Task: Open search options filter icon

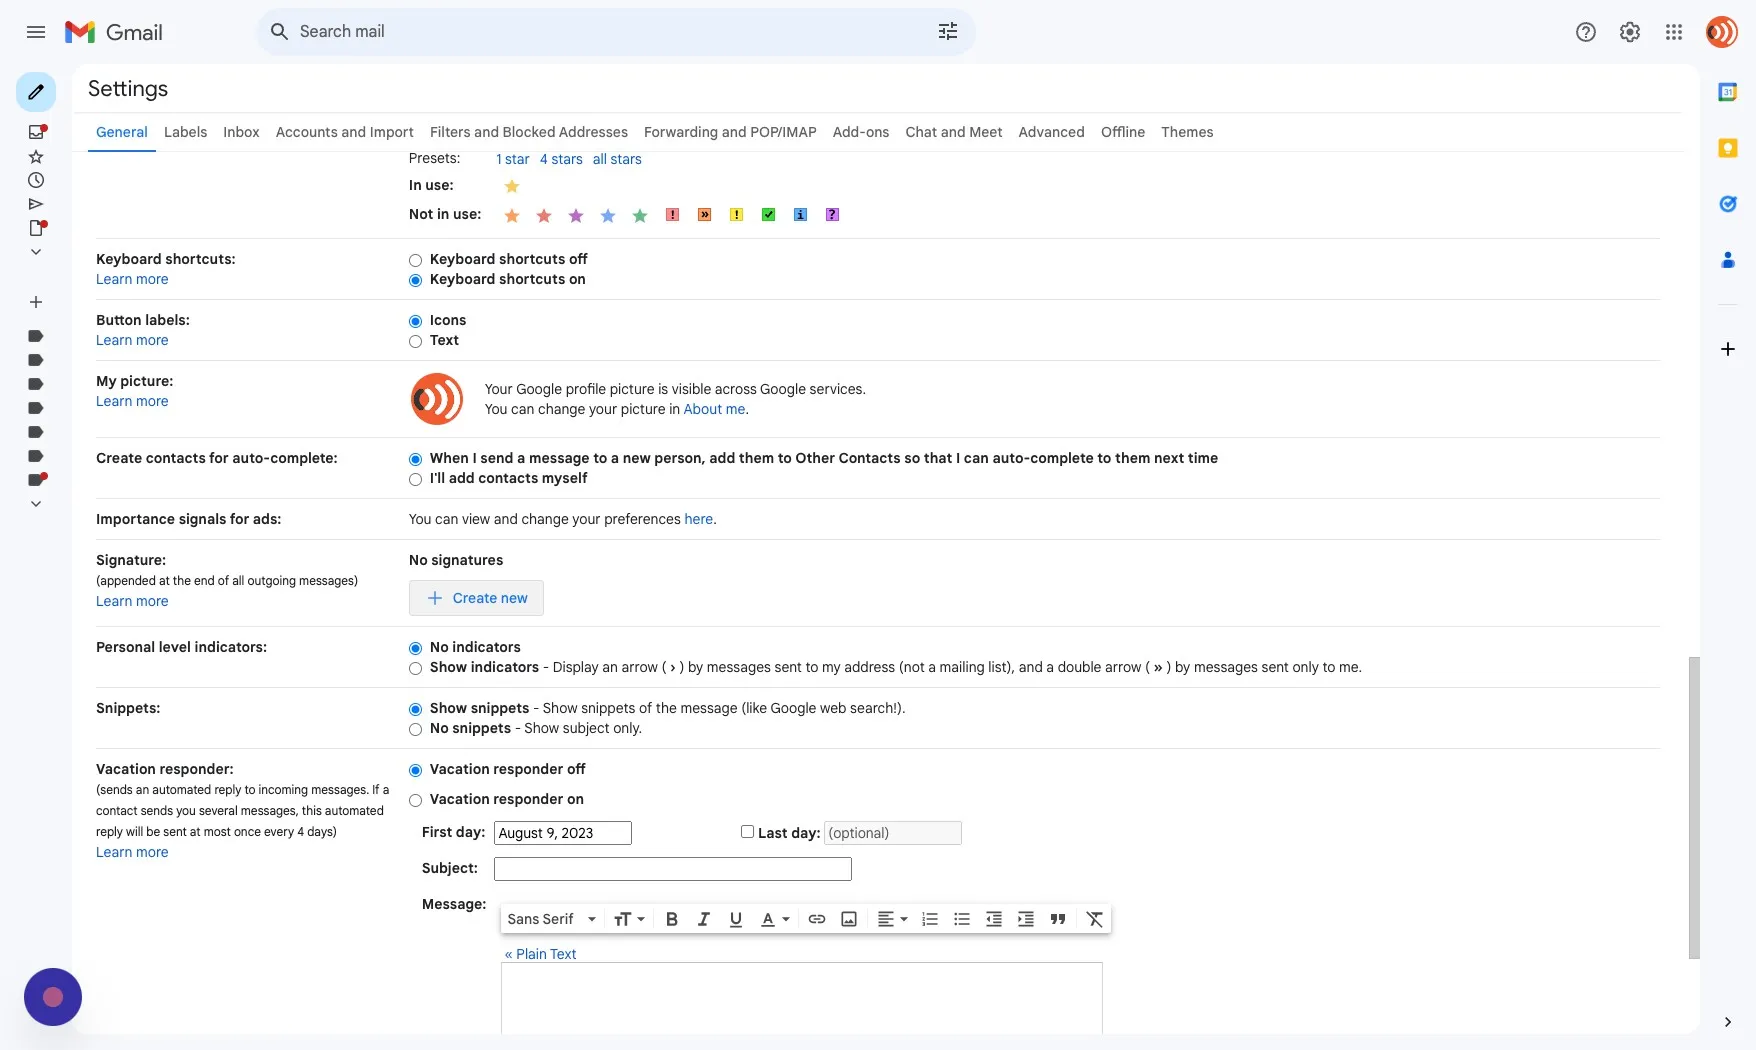Action: [x=948, y=32]
